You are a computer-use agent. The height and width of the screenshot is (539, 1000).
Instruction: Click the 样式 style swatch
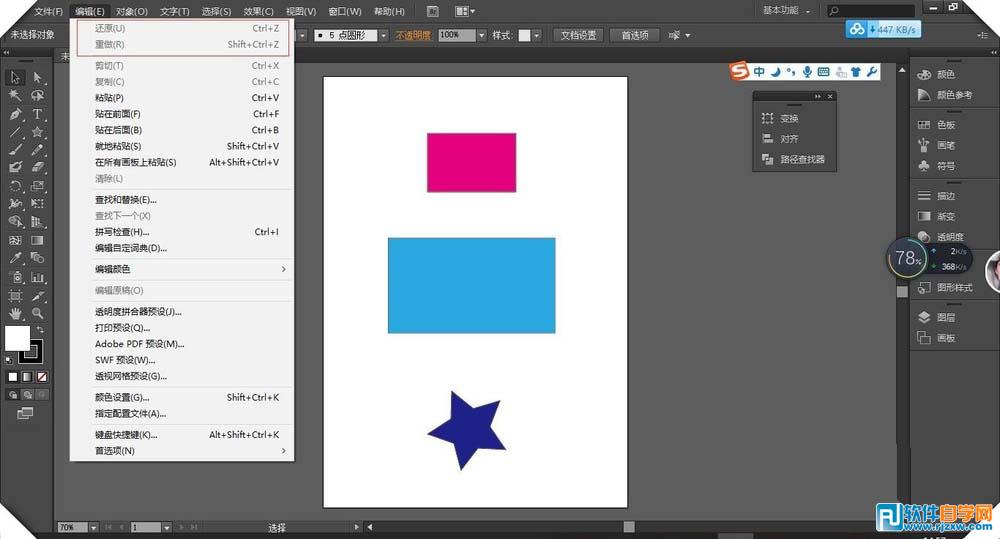pos(524,36)
